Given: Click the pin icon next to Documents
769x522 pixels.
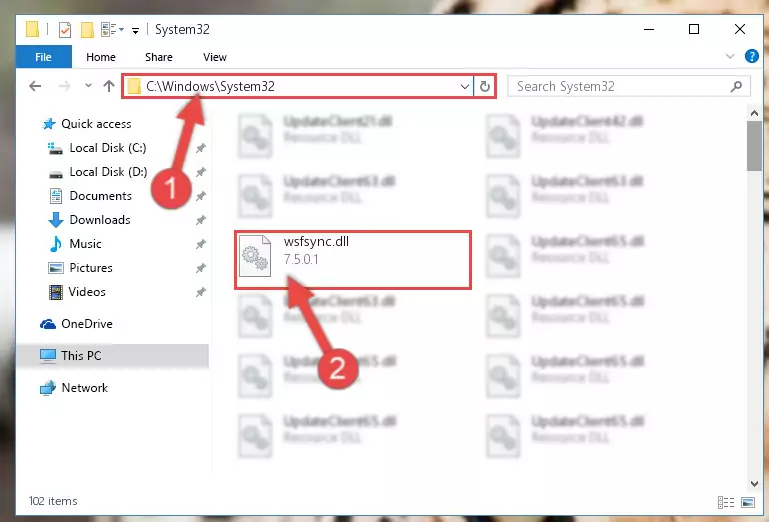Looking at the screenshot, I should click(201, 196).
